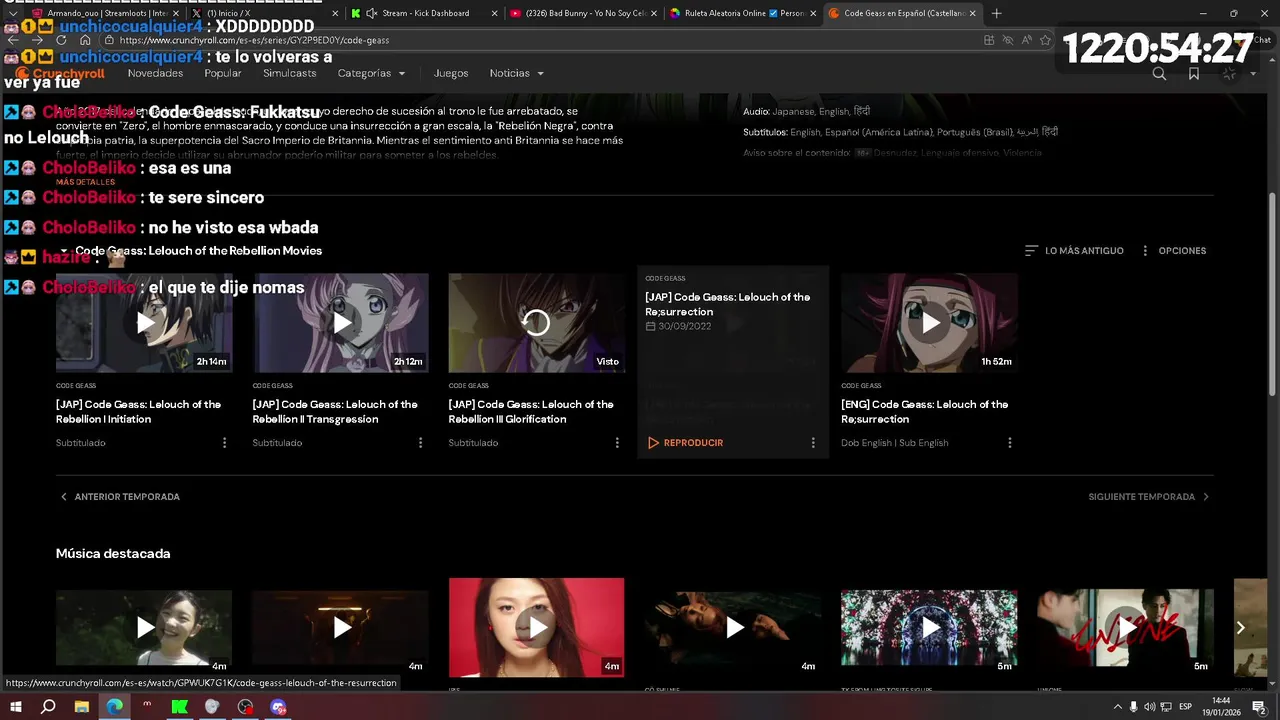This screenshot has height=720, width=1280.
Task: Click the browser address bar URL
Action: point(254,40)
